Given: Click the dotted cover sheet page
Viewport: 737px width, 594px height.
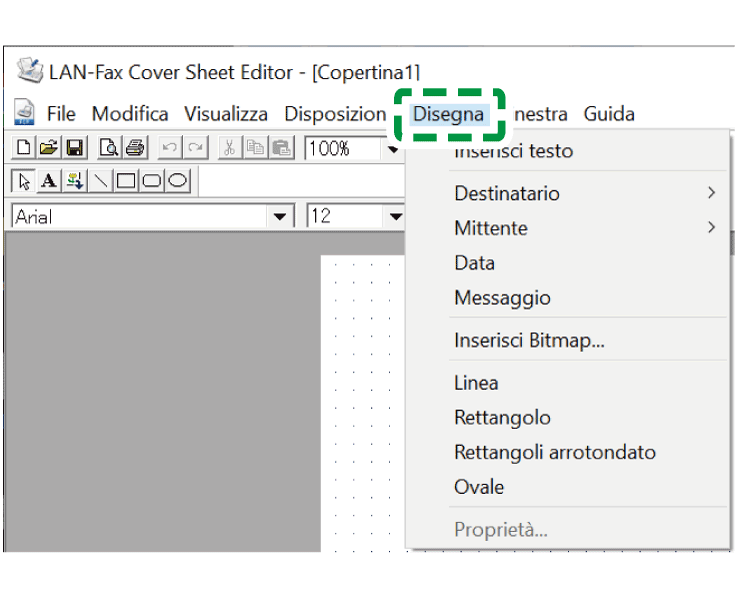Looking at the screenshot, I should pos(363,403).
